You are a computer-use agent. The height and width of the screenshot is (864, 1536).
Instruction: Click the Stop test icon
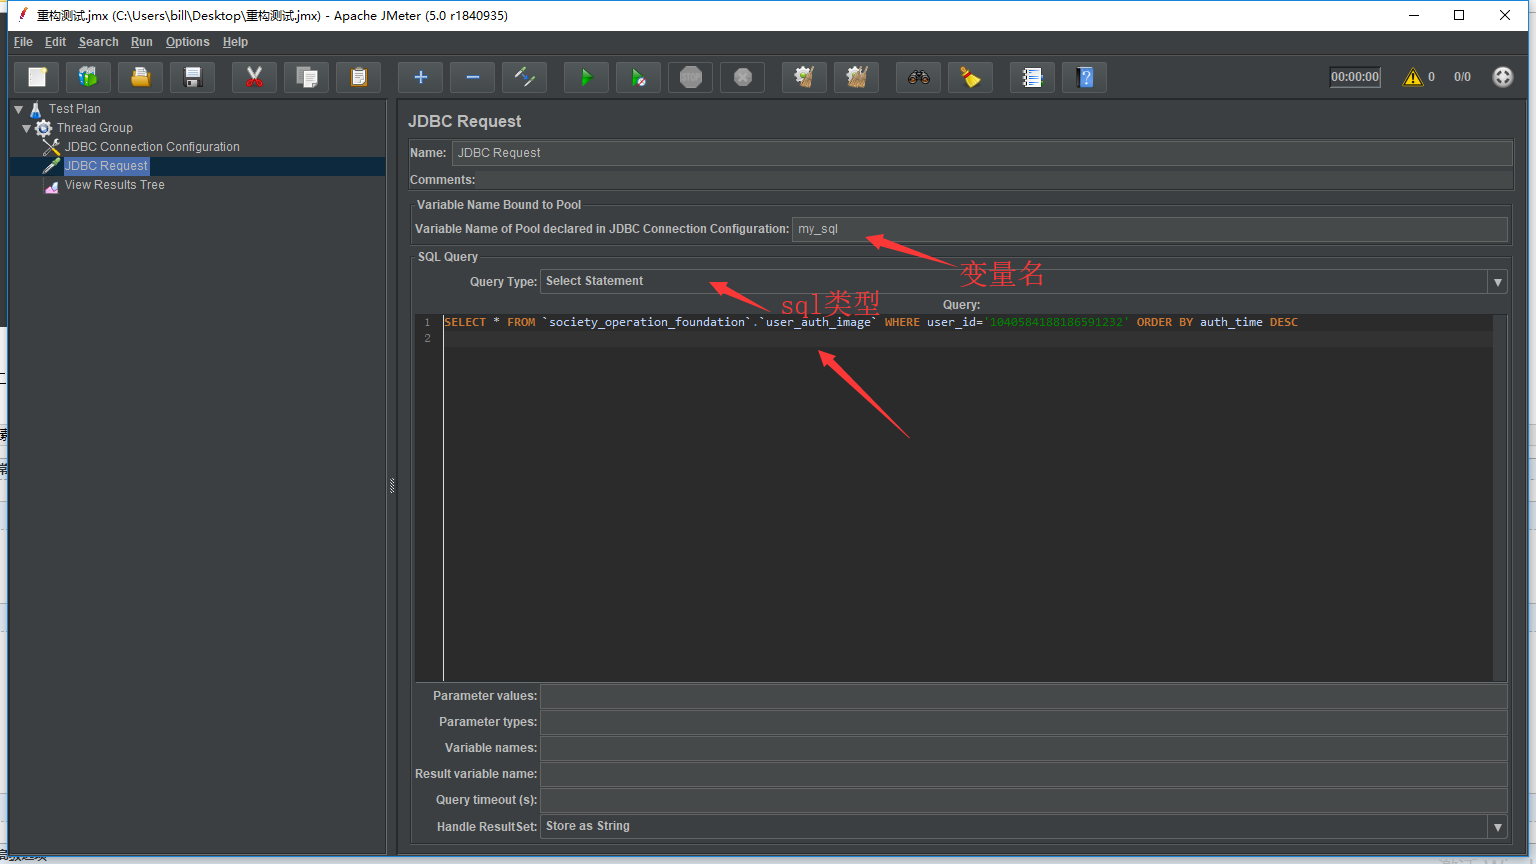click(691, 77)
